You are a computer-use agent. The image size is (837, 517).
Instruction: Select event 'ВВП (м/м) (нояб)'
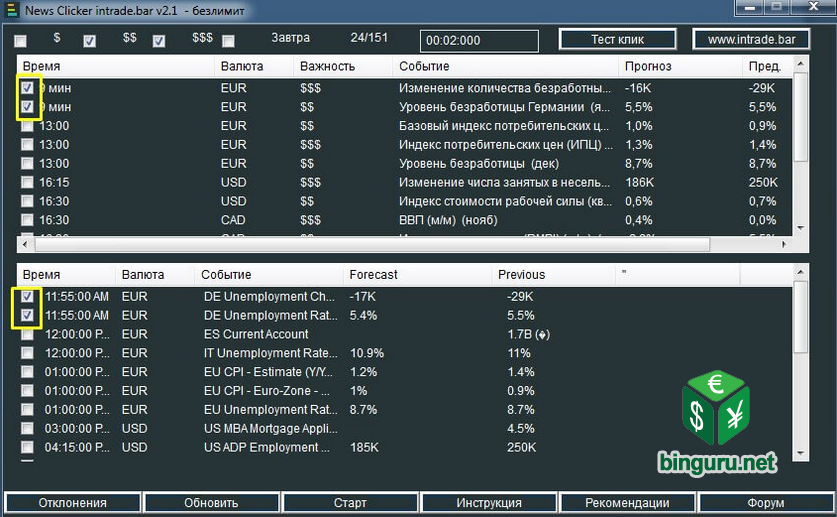448,220
